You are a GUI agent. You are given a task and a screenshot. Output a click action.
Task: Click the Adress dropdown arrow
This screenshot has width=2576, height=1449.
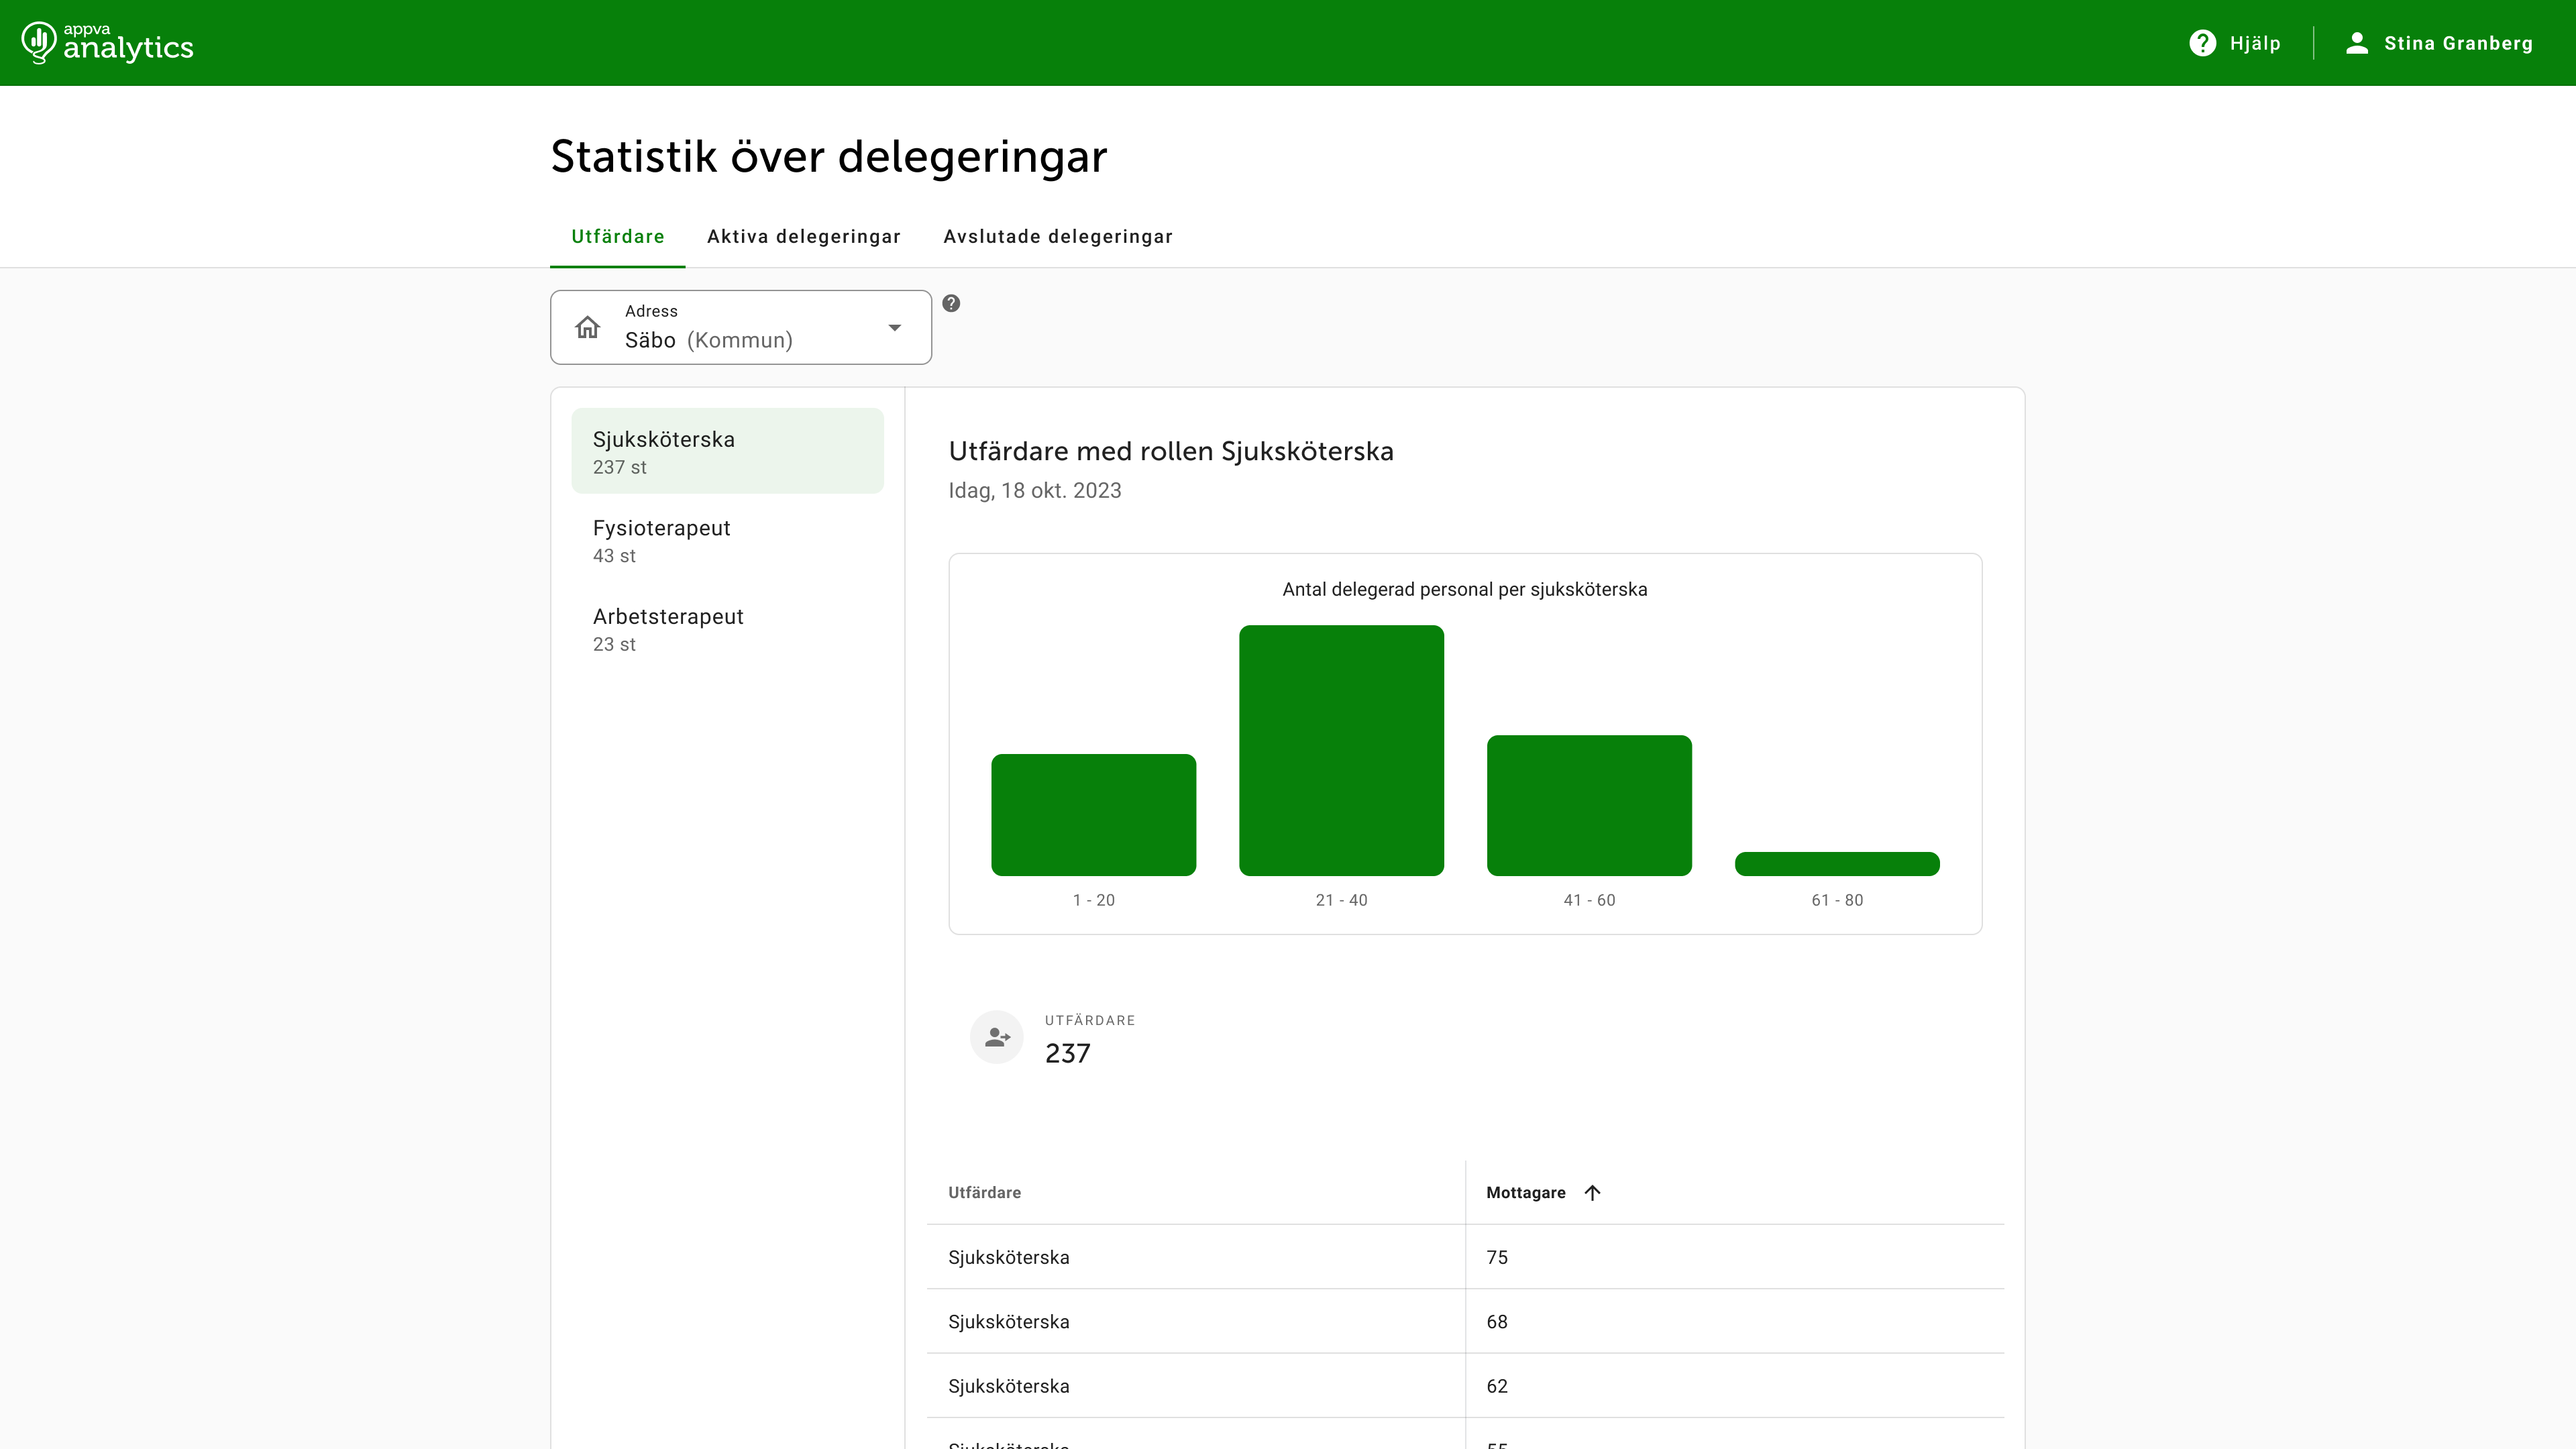tap(894, 328)
